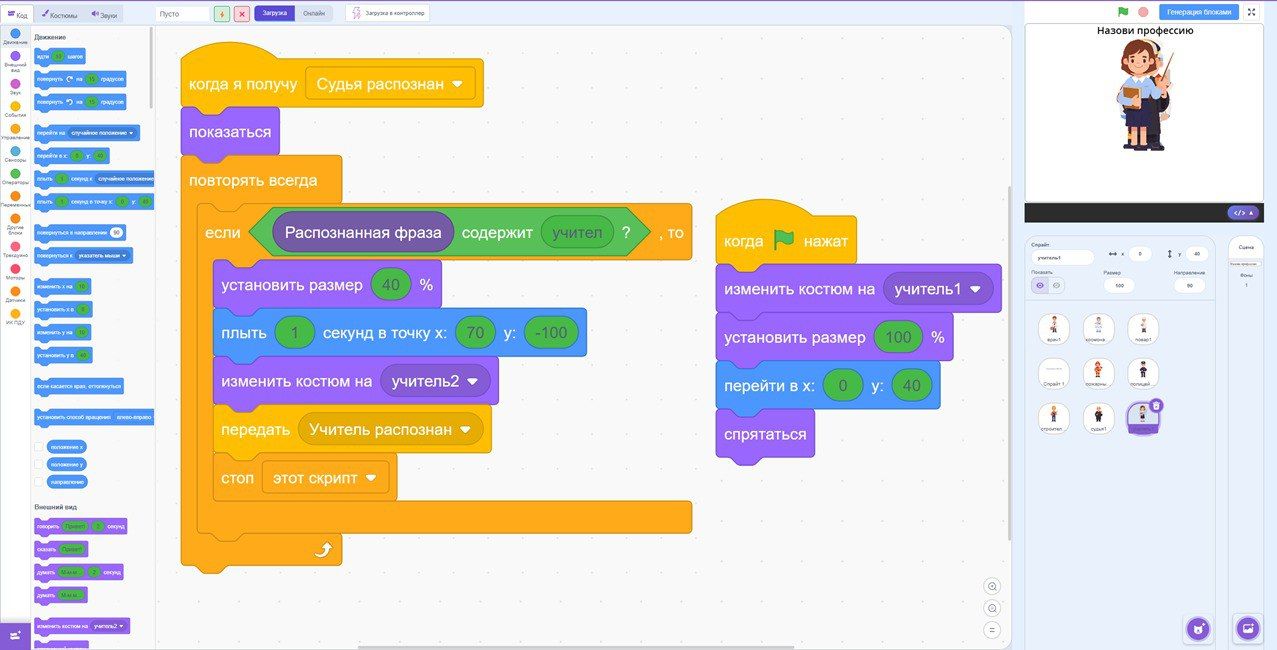
Task: Expand the 'учитель1' costume dropdown
Action: click(976, 290)
